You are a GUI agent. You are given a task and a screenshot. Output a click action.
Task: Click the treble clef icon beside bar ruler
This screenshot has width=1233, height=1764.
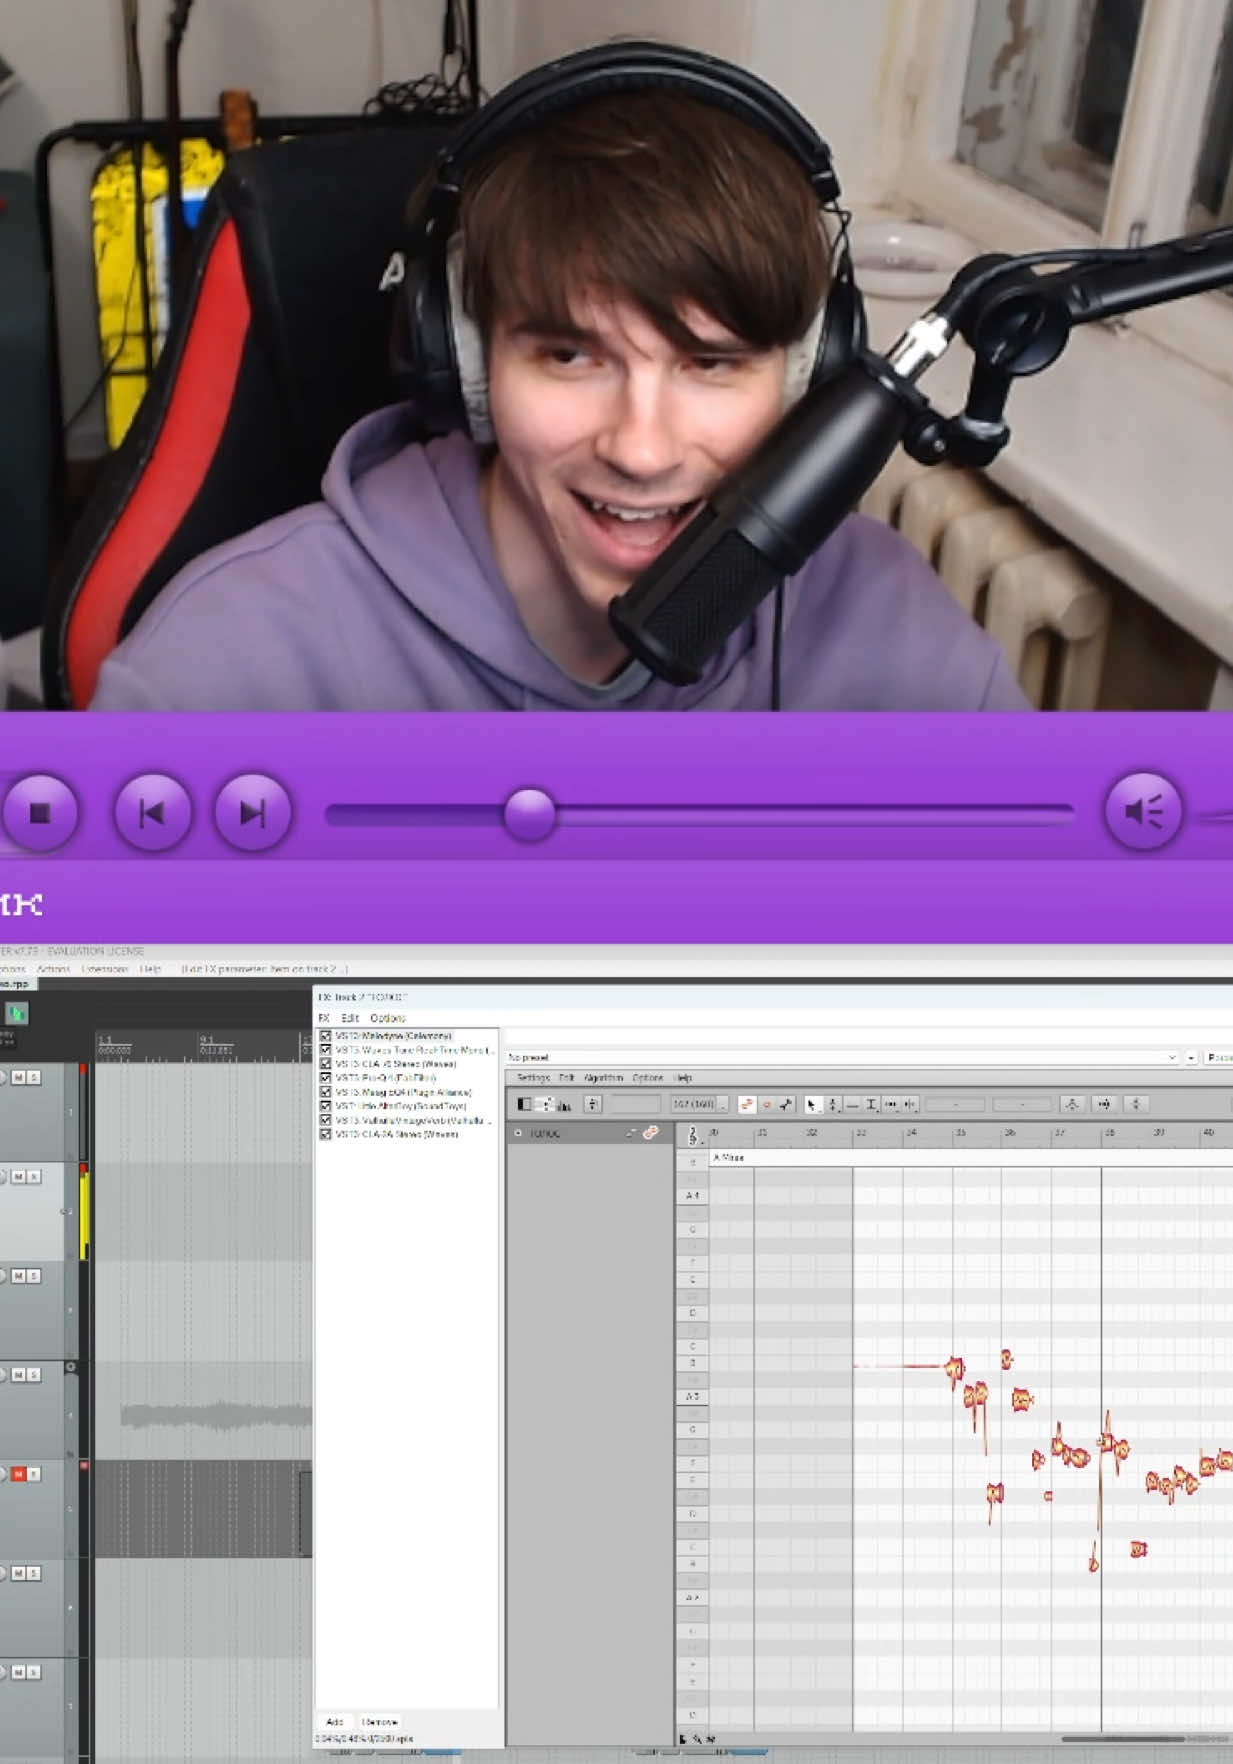(693, 1136)
